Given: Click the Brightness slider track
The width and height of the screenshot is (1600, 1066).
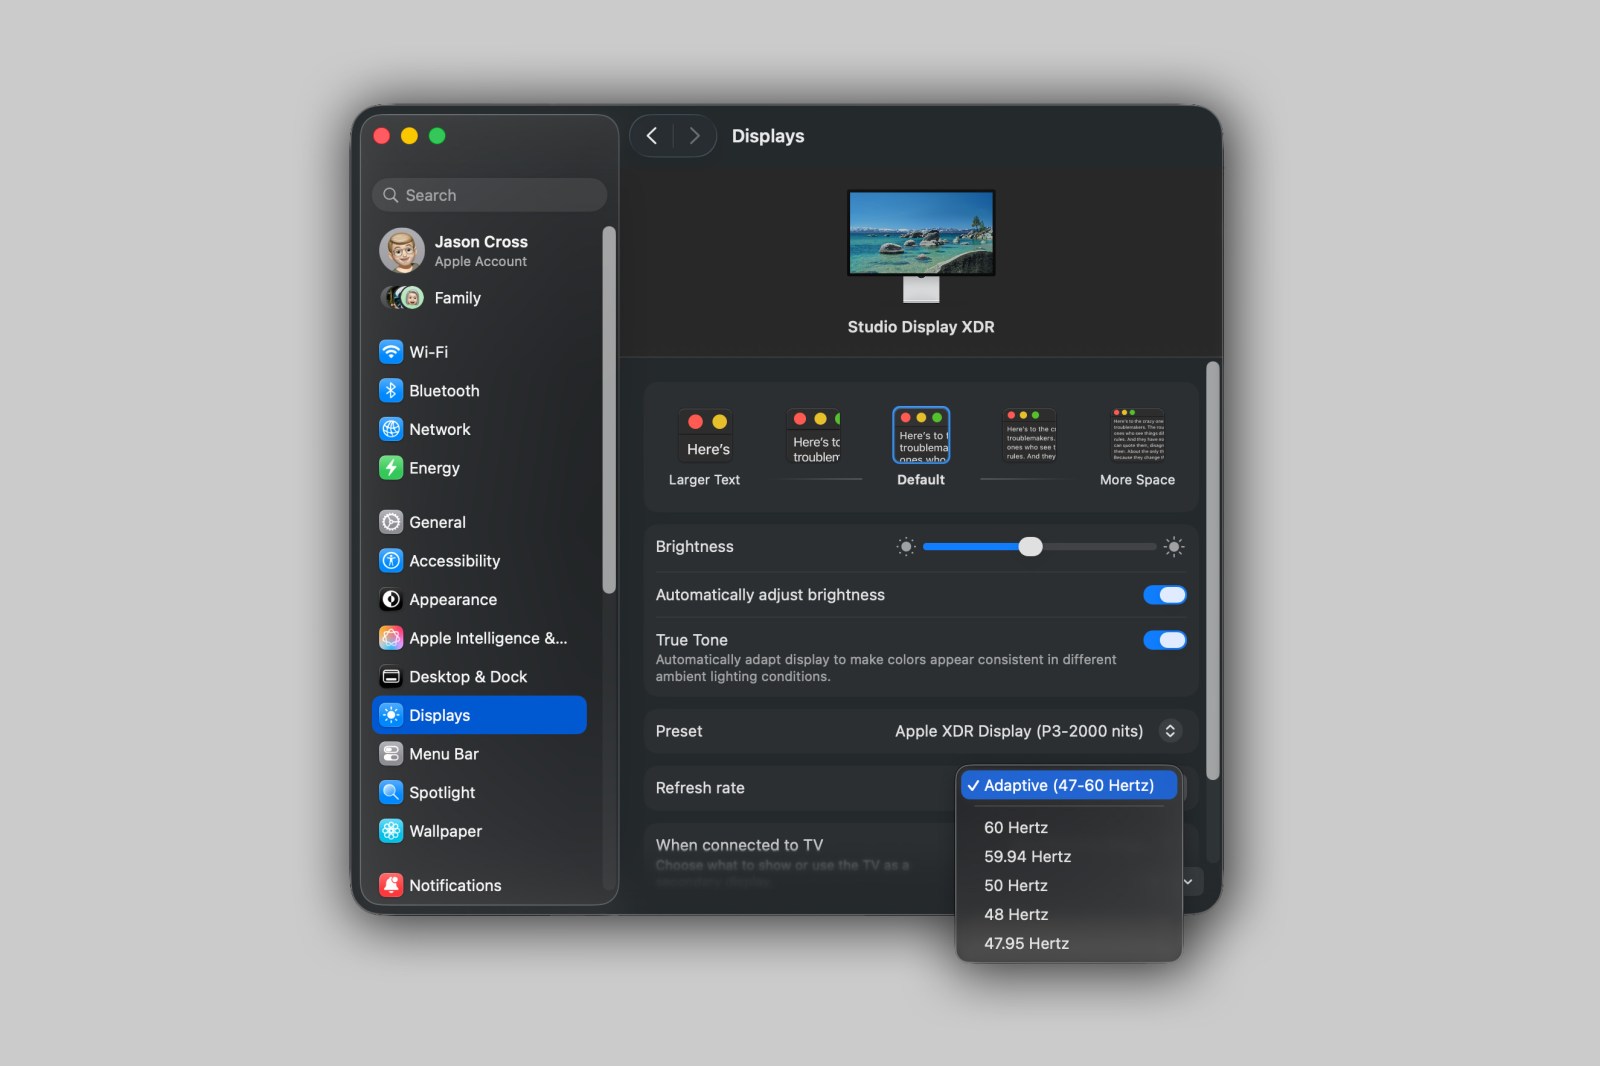Looking at the screenshot, I should [1090, 547].
